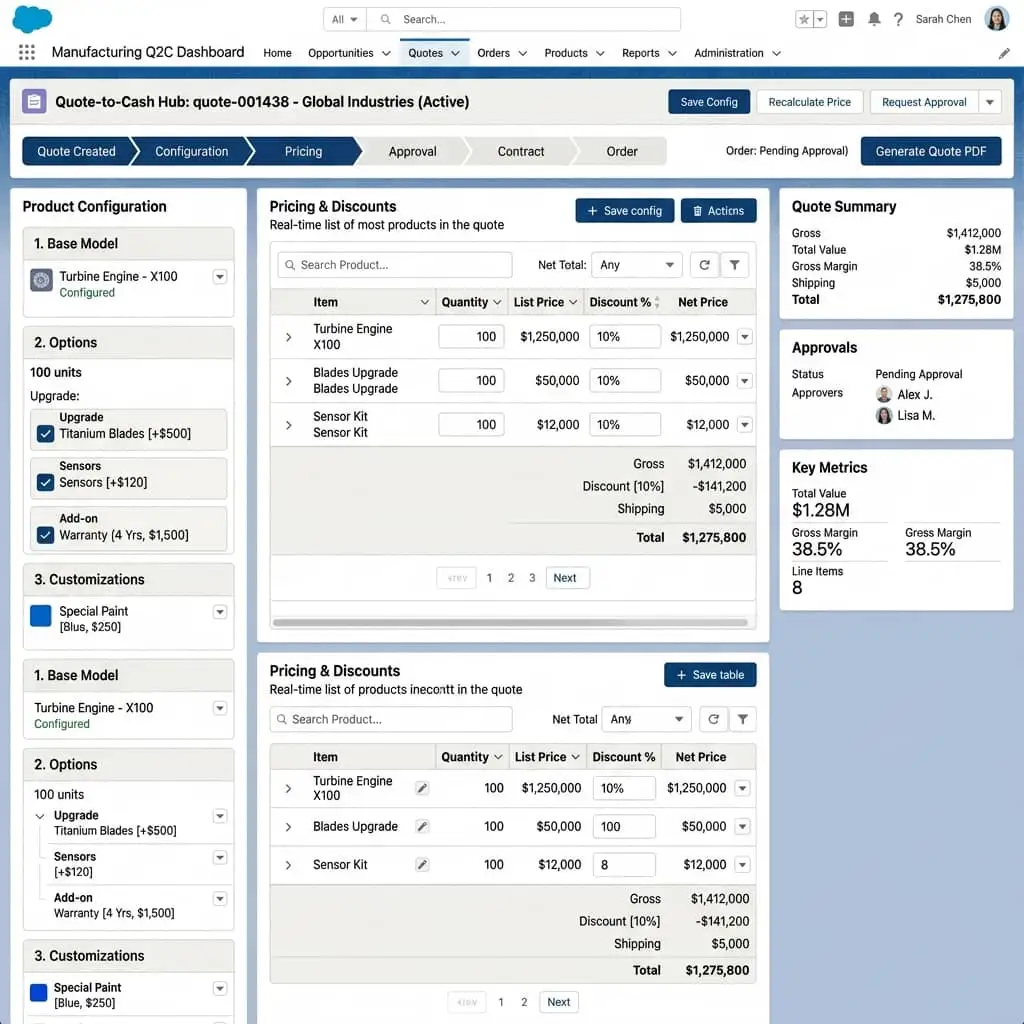Refresh the lower Pricing & Discounts table
This screenshot has height=1024, width=1024.
(713, 719)
